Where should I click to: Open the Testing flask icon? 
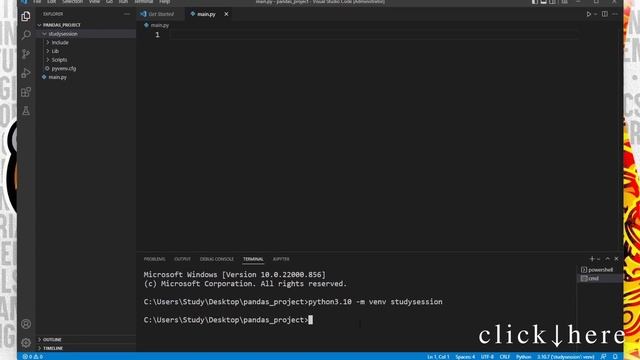(x=26, y=111)
